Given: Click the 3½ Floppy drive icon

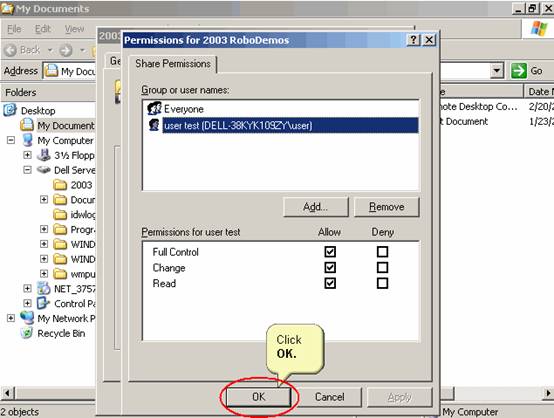Looking at the screenshot, I should tap(44, 155).
